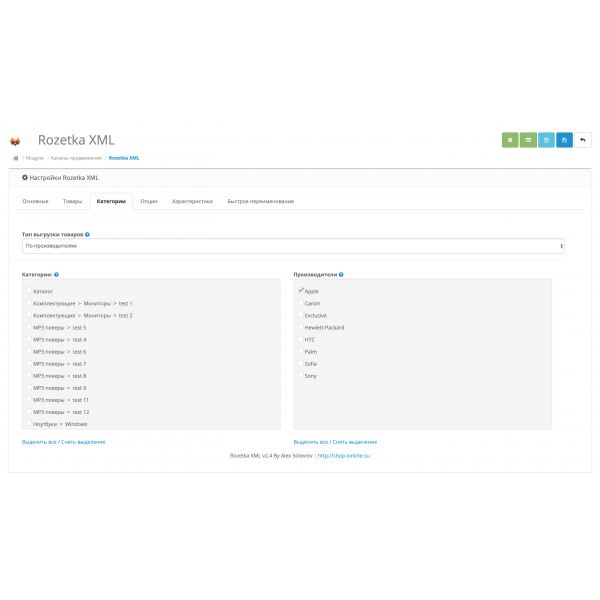This screenshot has height=600, width=600.
Task: Click the light blue save button
Action: coord(546,140)
